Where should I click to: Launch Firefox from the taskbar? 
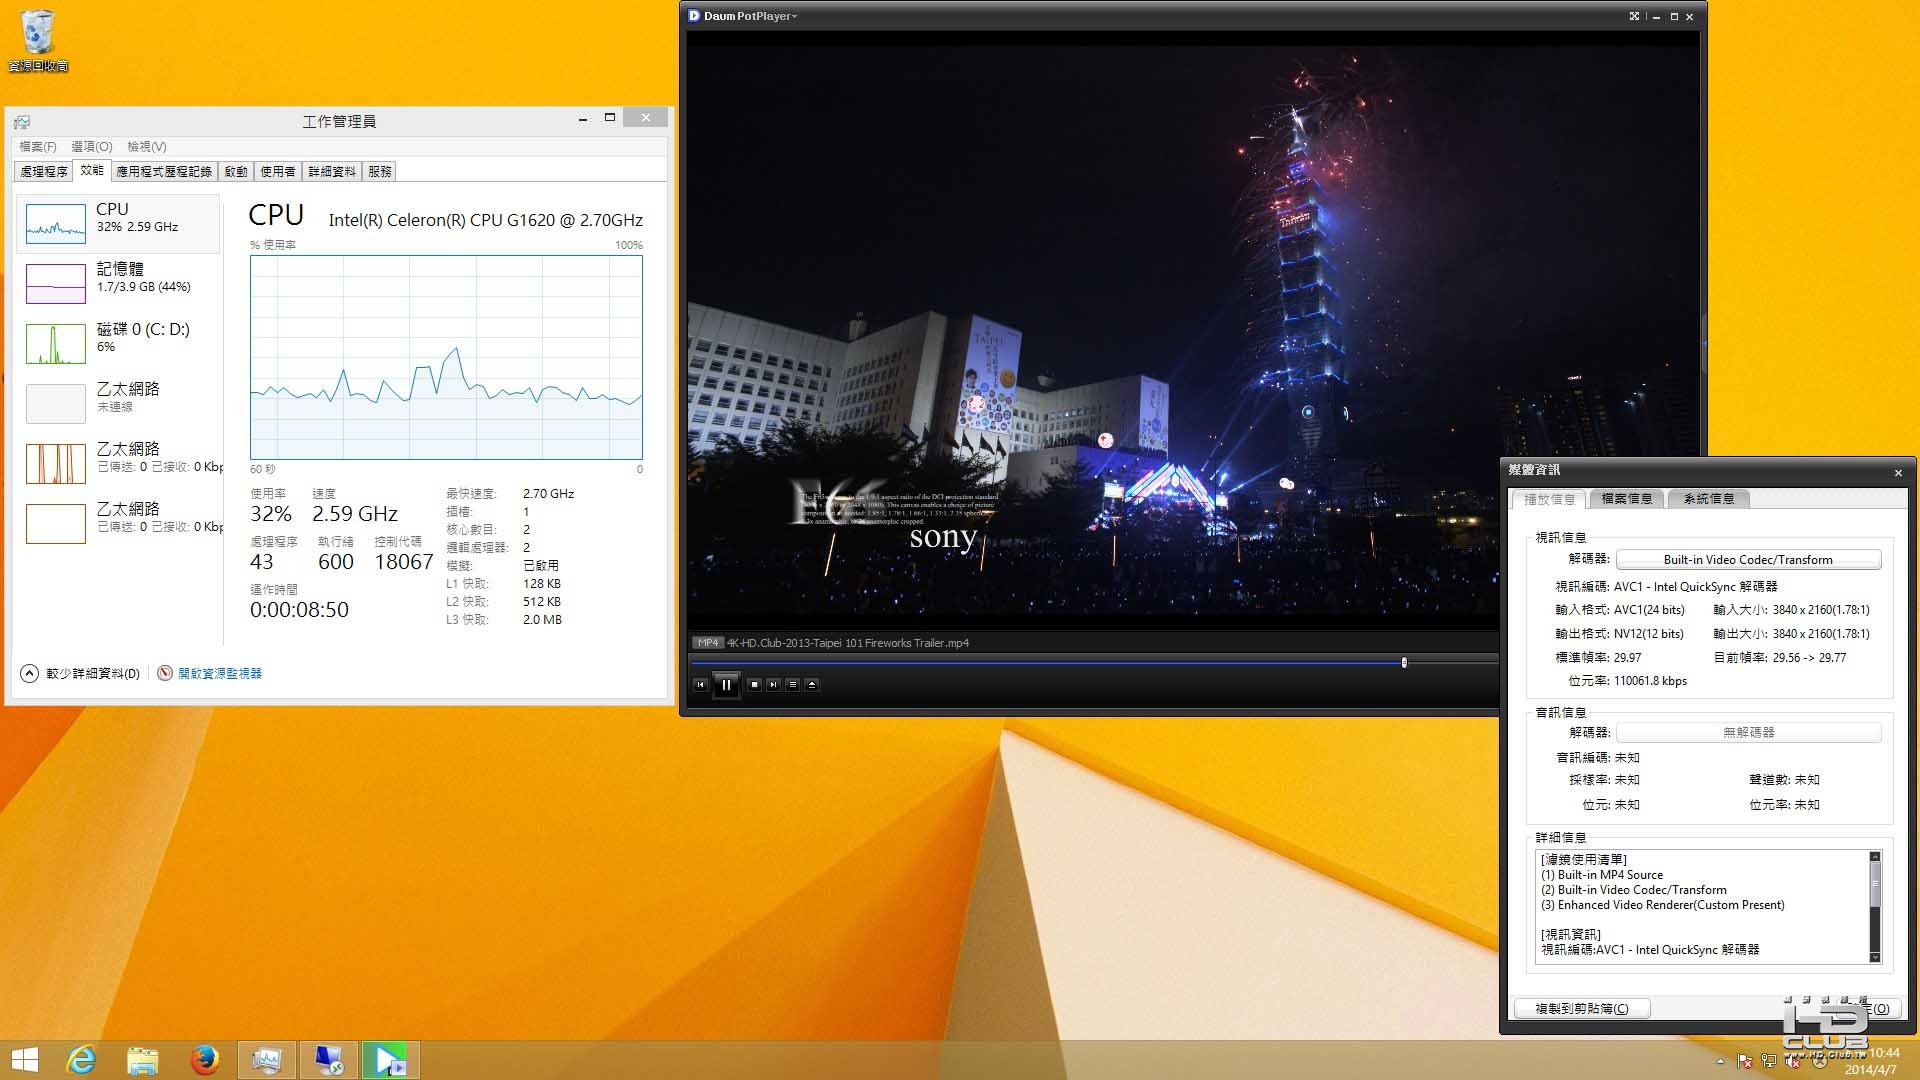(204, 1059)
